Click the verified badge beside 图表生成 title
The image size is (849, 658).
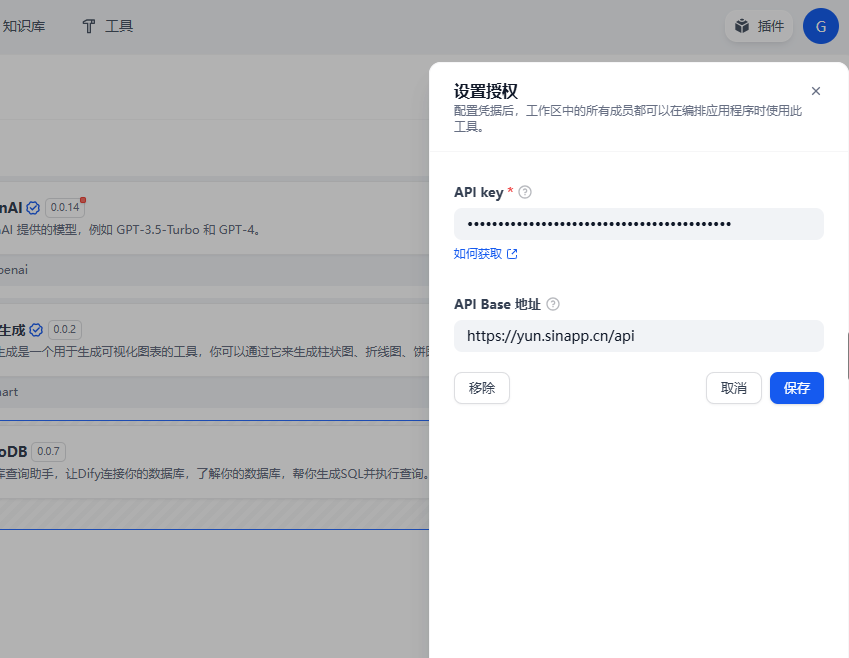(37, 329)
